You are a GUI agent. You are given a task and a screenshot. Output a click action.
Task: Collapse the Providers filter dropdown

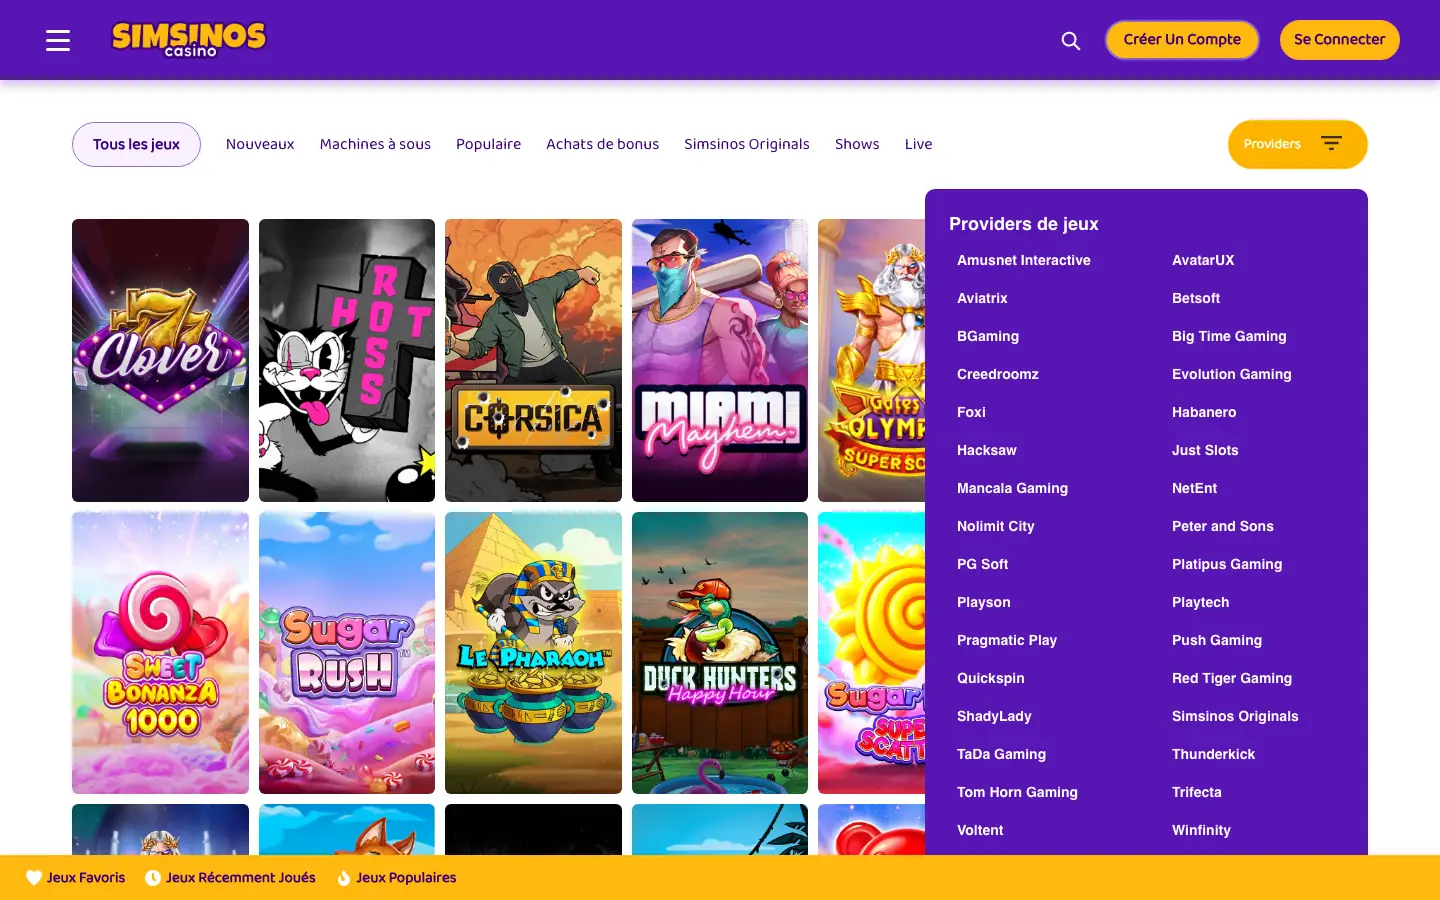(1297, 144)
